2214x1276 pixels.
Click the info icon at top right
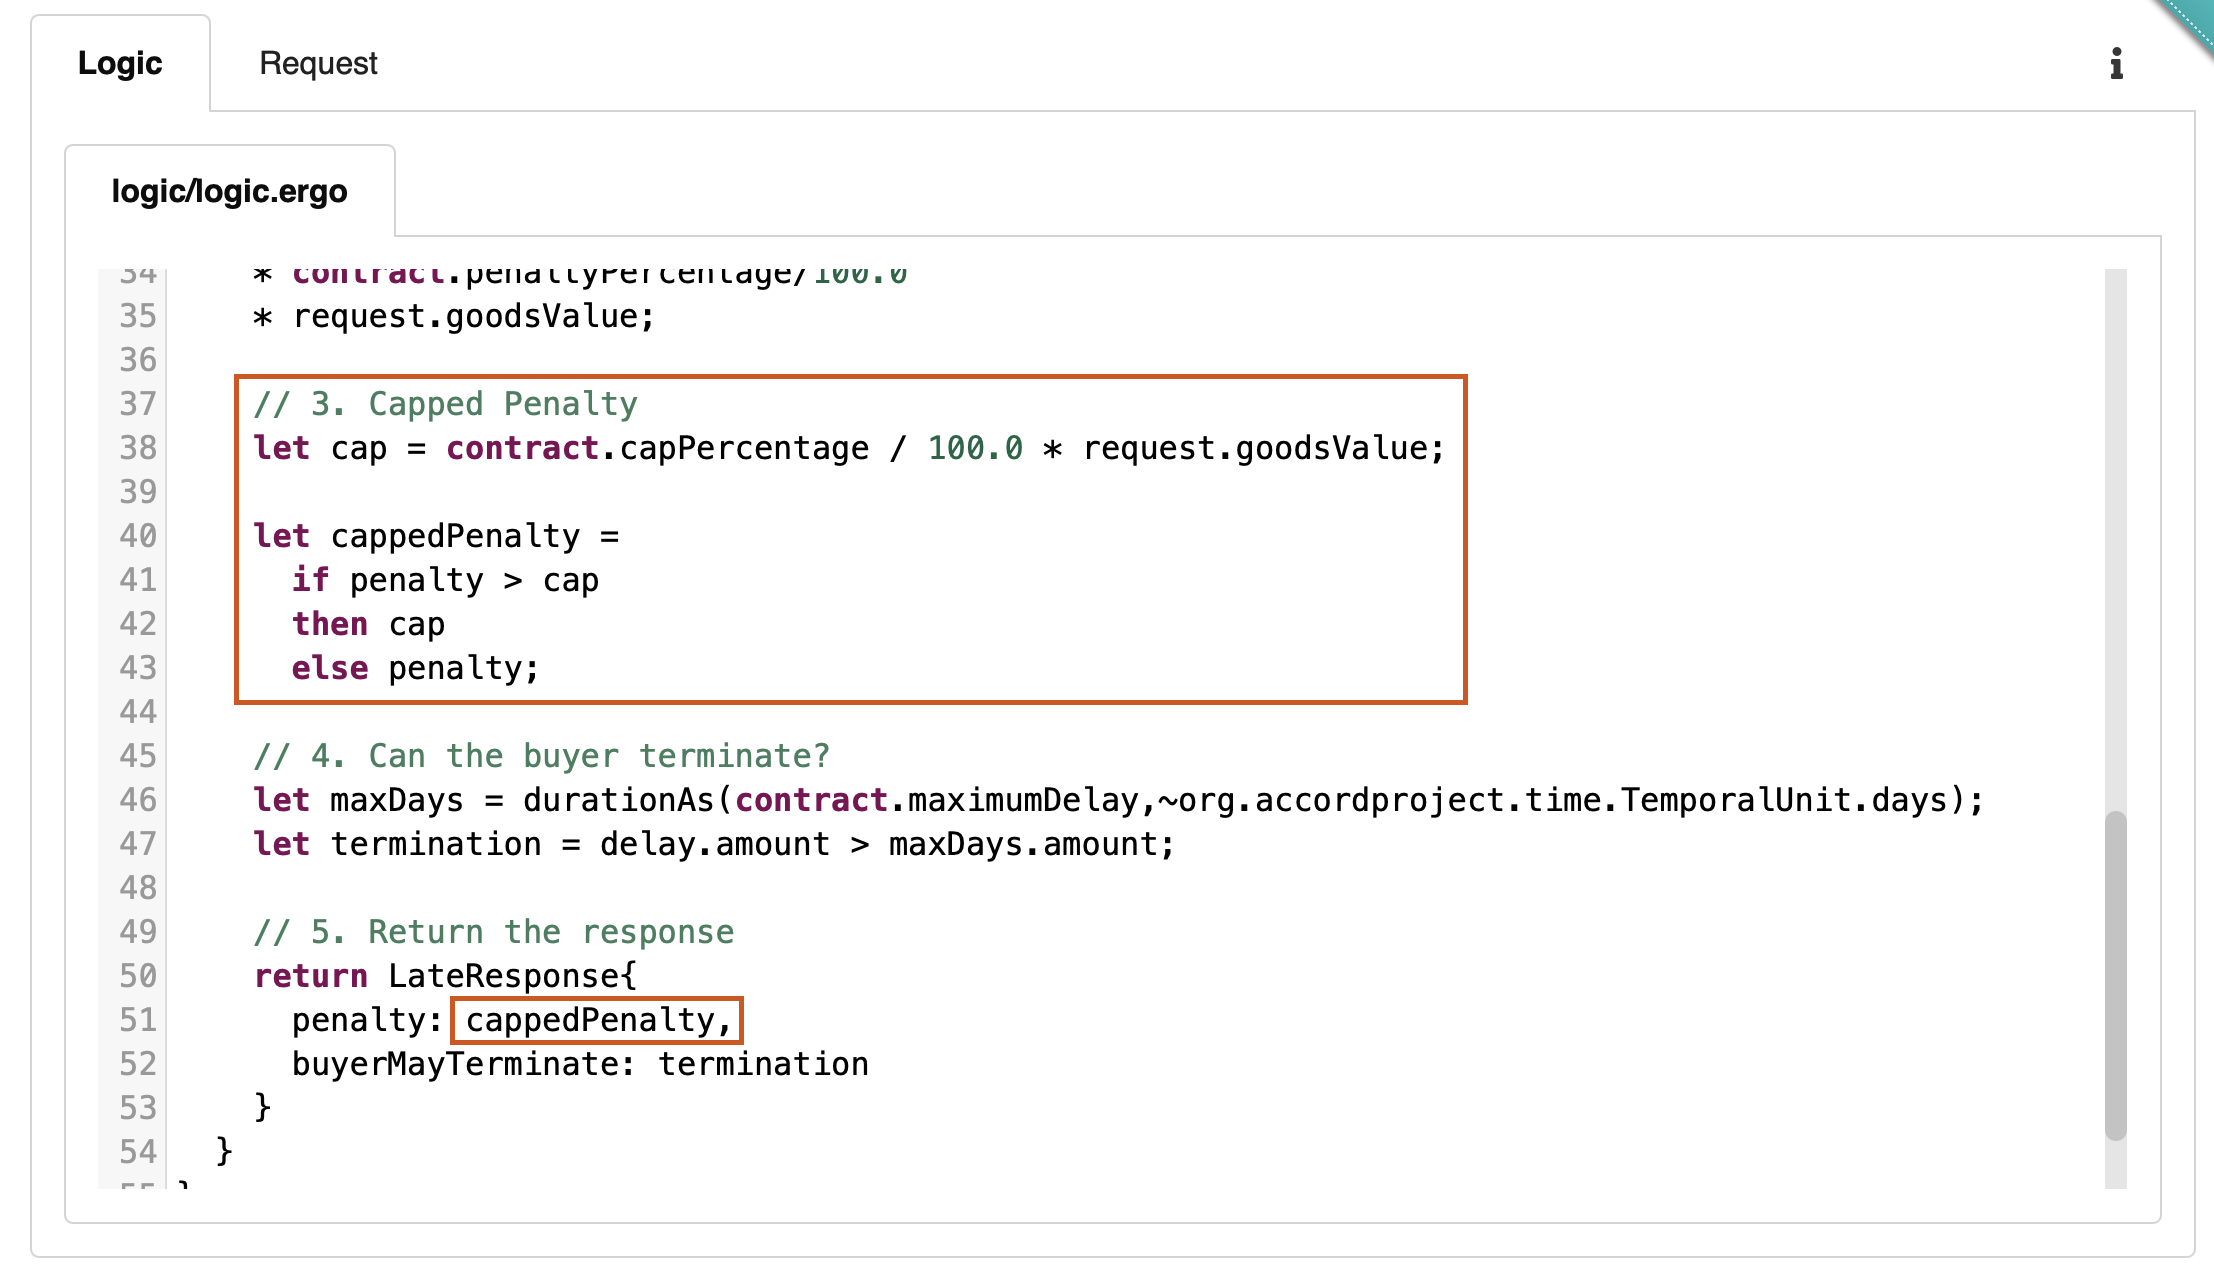(2116, 64)
